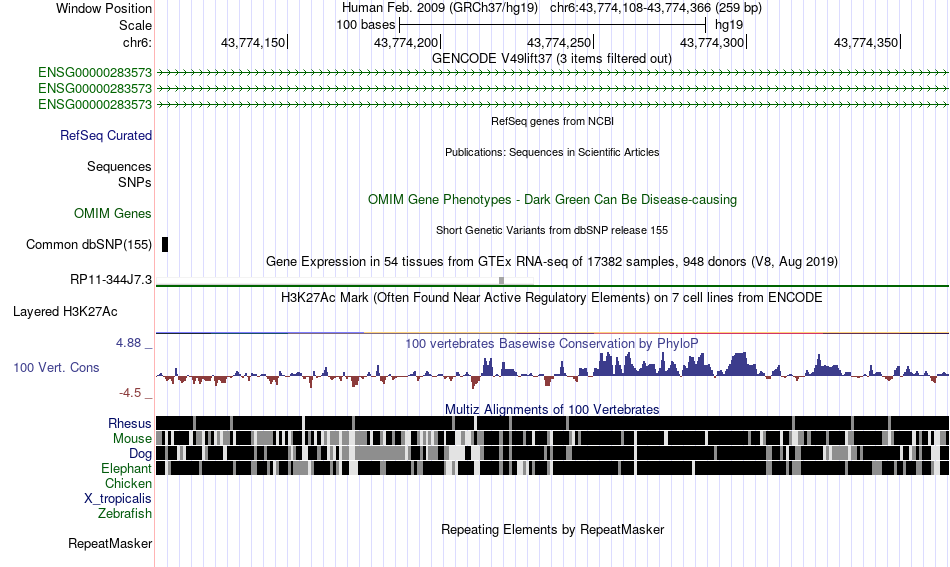Screen dimensions: 950x567
Task: Open the OMIM Gene Phenotypes track title
Action: [x=552, y=199]
